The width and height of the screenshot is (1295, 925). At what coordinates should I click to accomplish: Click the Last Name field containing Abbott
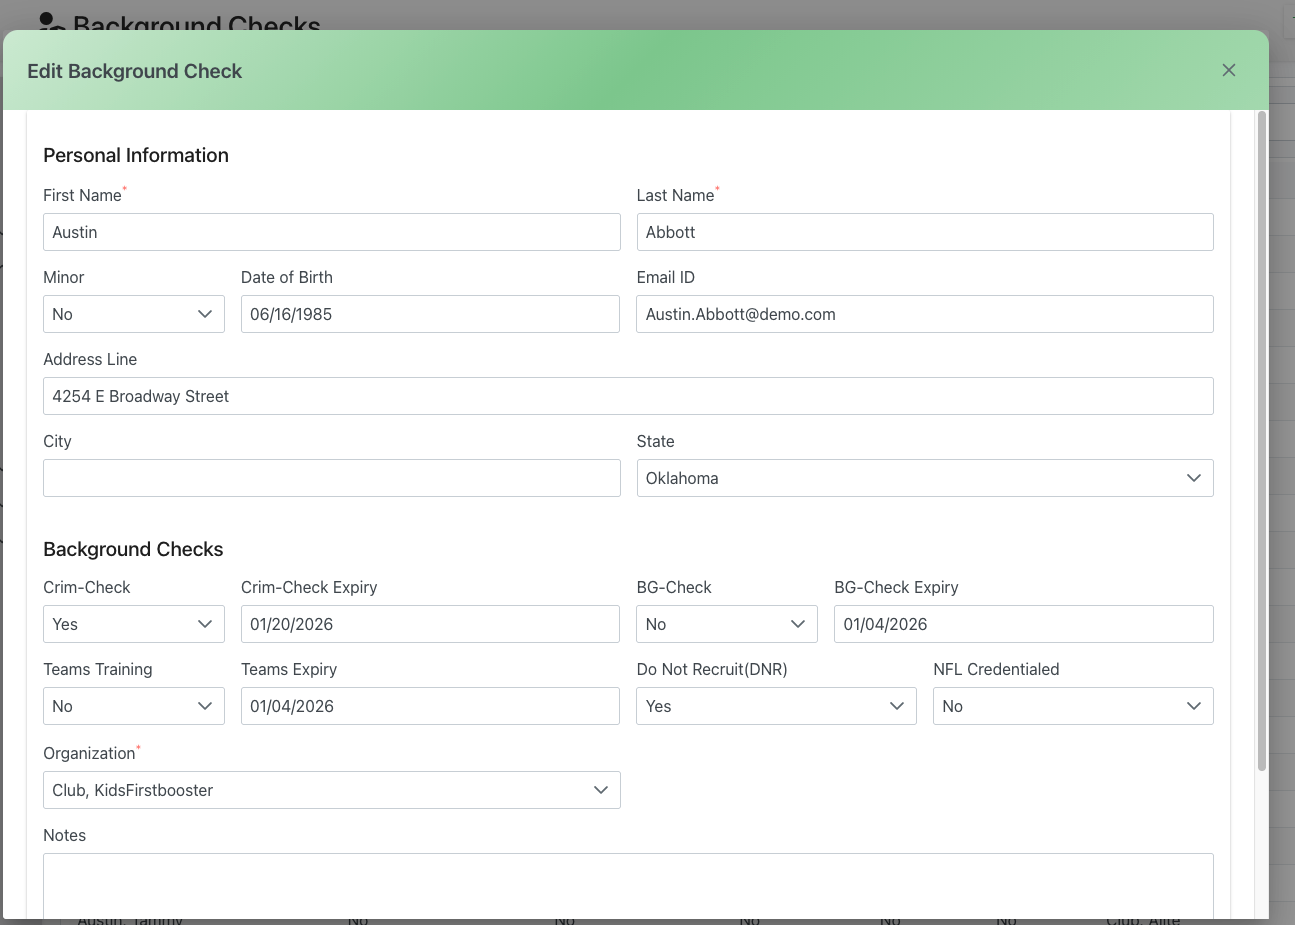[x=924, y=232]
